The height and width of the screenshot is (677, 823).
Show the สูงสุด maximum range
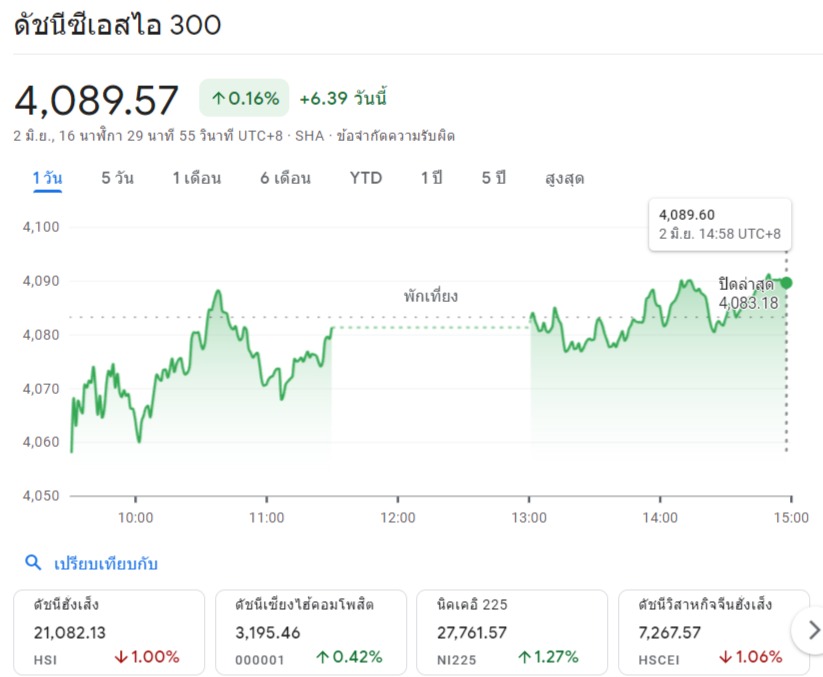click(564, 178)
